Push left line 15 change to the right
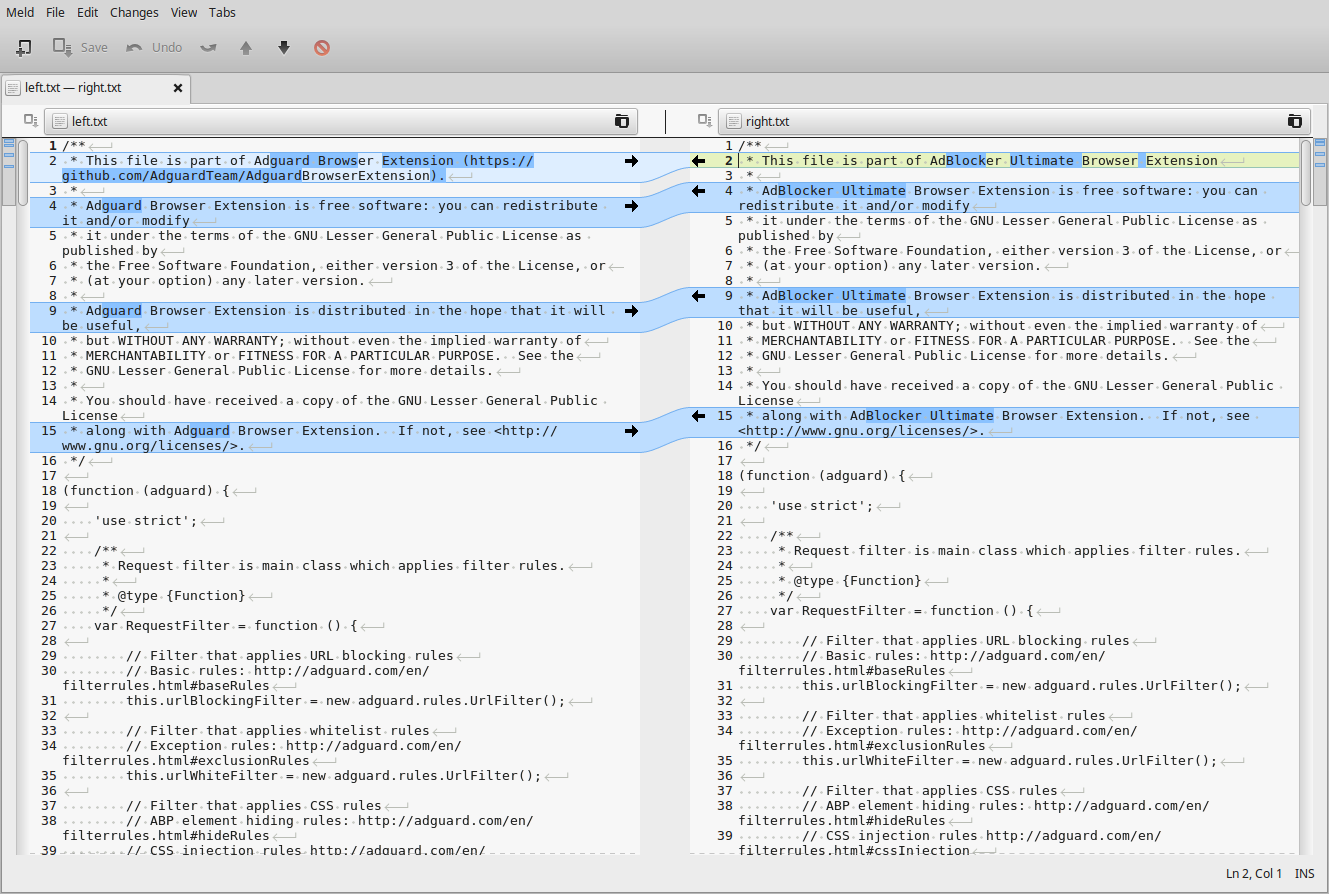This screenshot has height=894, width=1329. [x=631, y=431]
